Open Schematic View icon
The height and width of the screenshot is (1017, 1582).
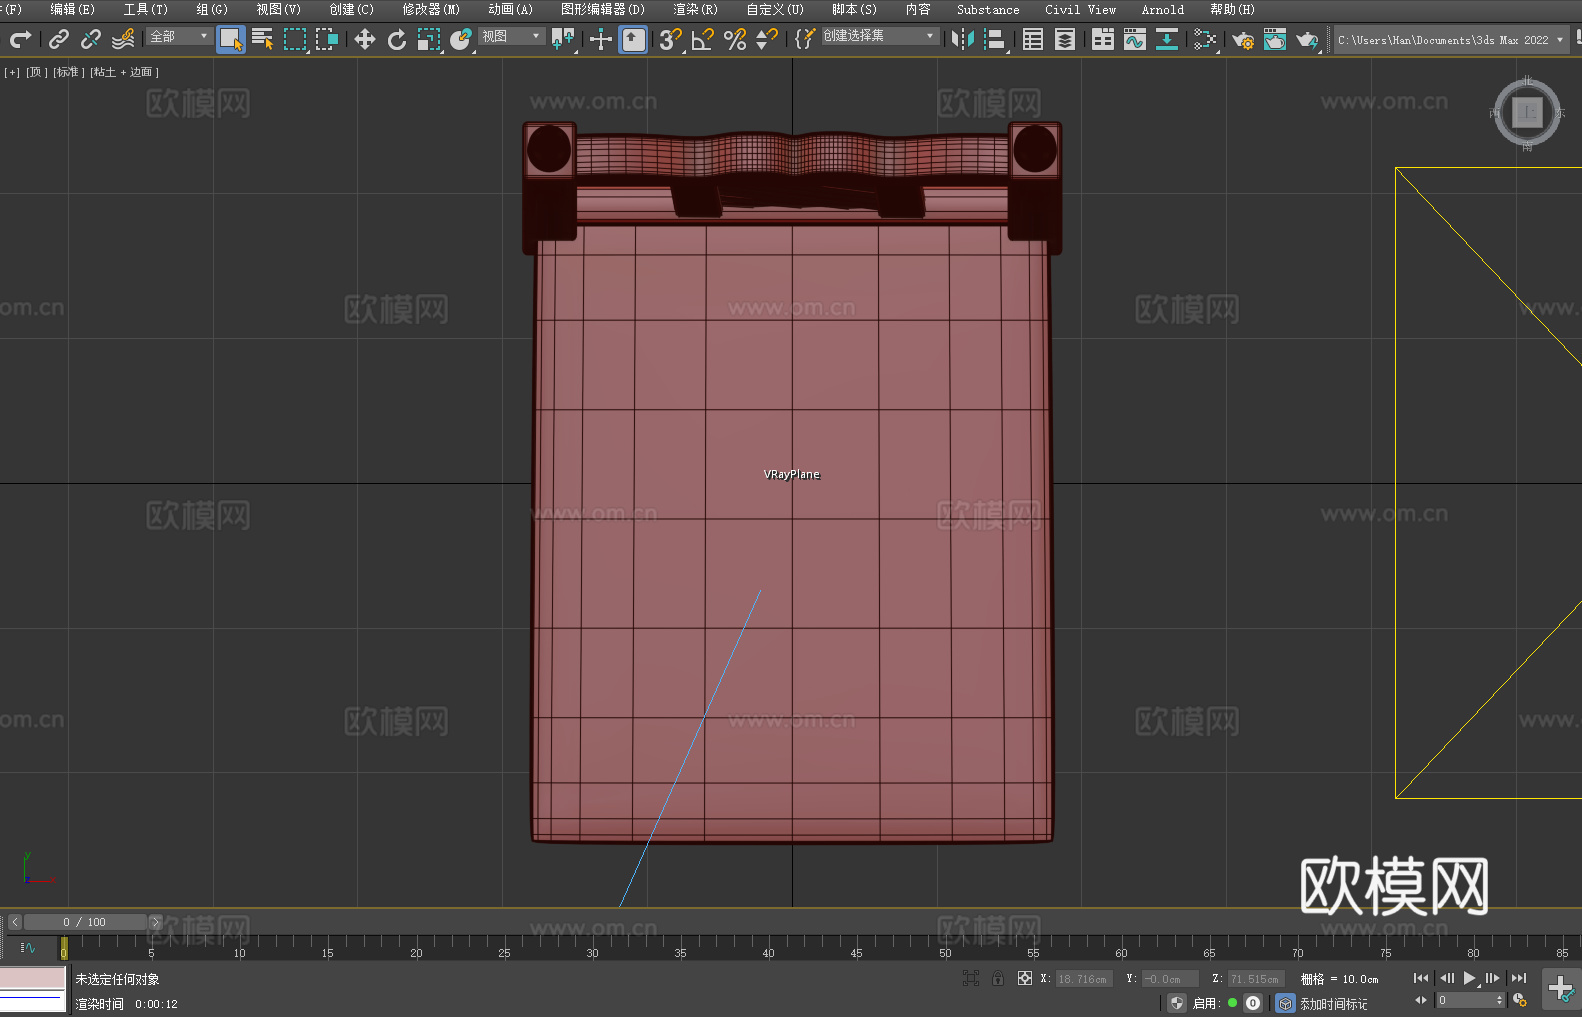[x=1167, y=39]
